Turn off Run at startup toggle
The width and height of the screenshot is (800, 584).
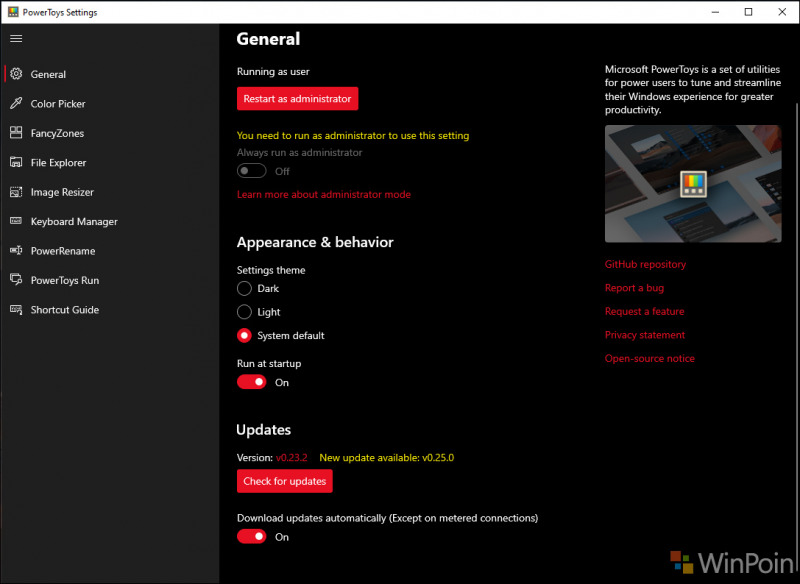(252, 382)
